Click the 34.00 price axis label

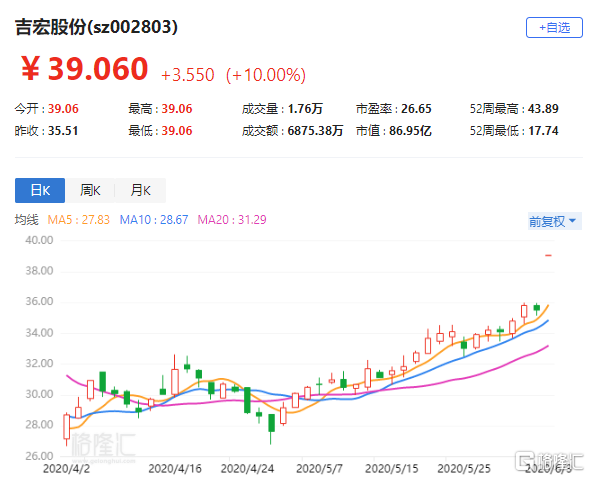39,333
